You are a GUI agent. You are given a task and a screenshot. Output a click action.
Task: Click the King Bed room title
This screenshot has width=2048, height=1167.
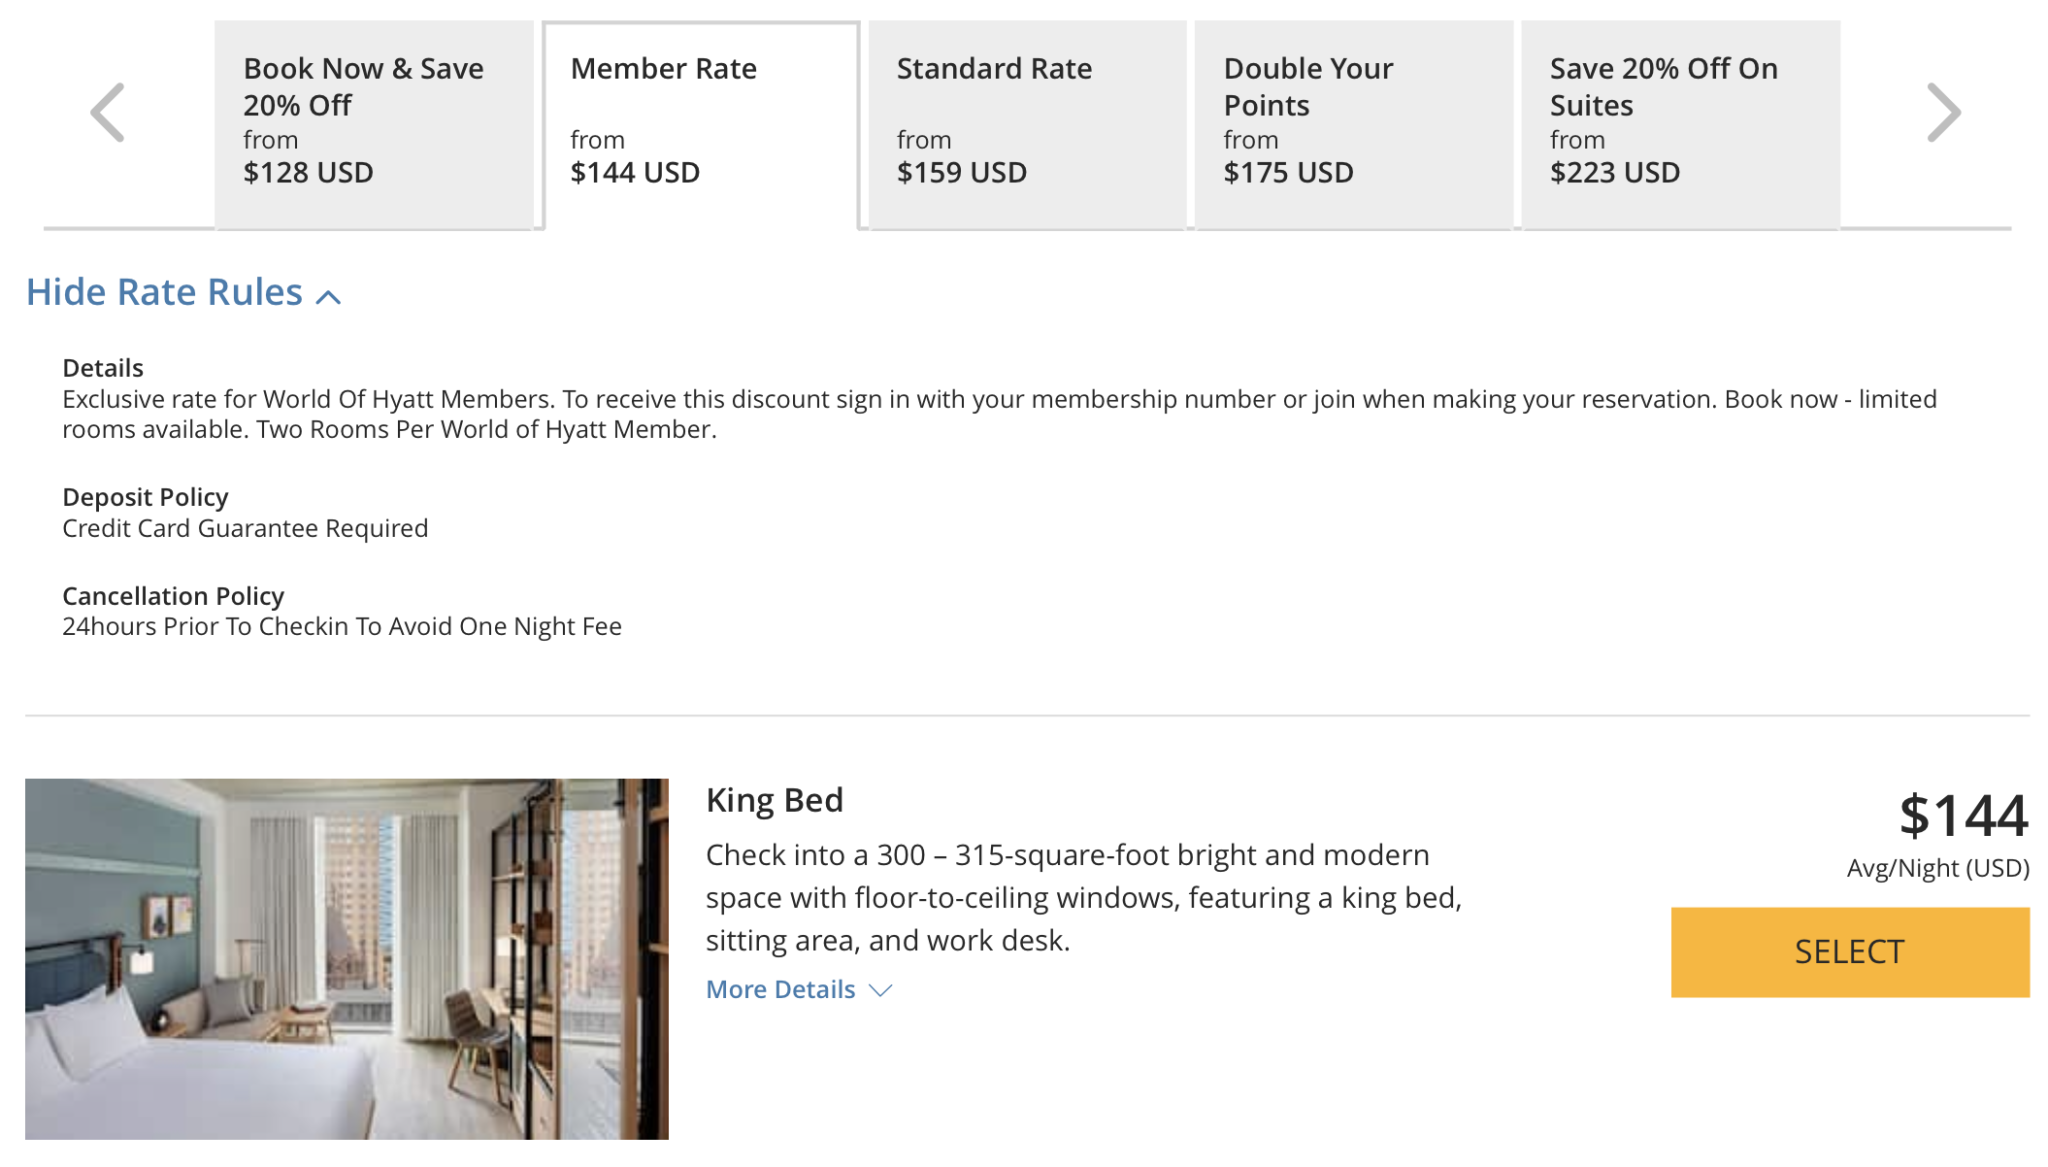pyautogui.click(x=774, y=800)
